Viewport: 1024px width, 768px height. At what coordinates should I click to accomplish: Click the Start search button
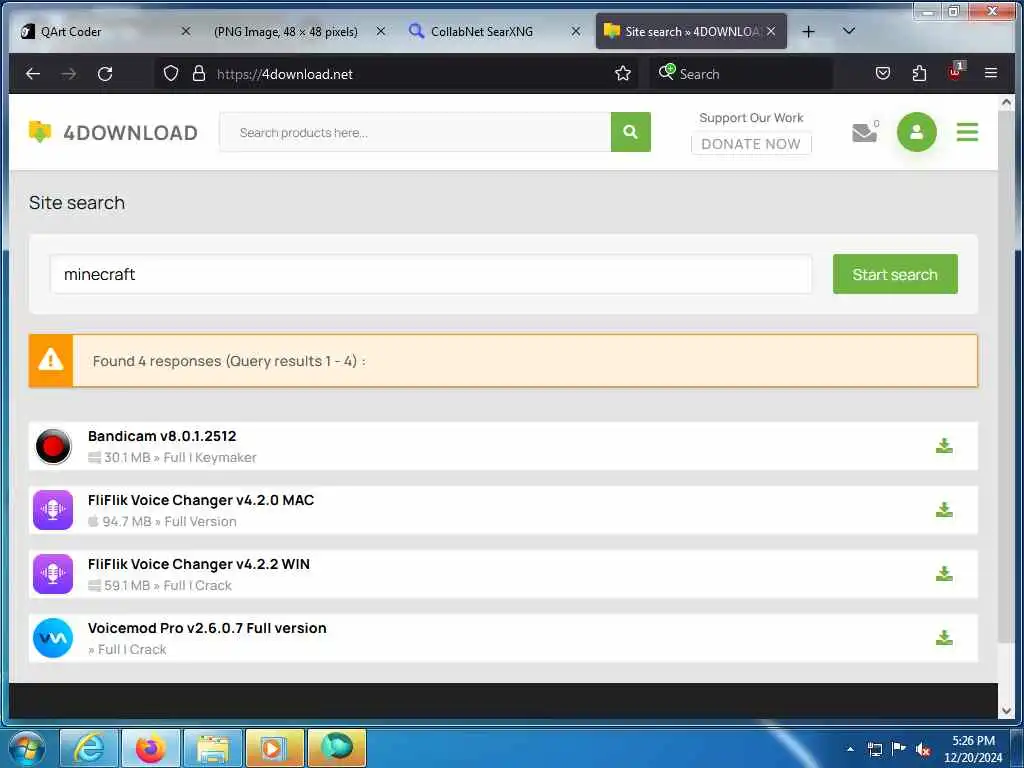pyautogui.click(x=895, y=274)
